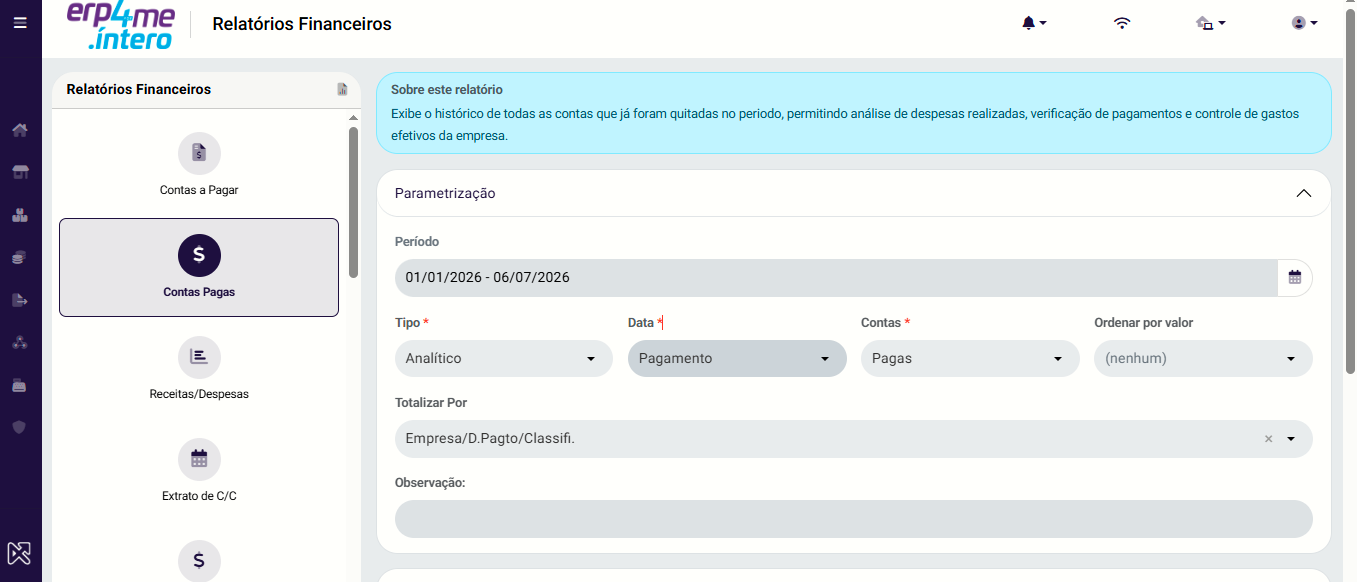Click the main page vertical scrollbar

click(x=1351, y=190)
